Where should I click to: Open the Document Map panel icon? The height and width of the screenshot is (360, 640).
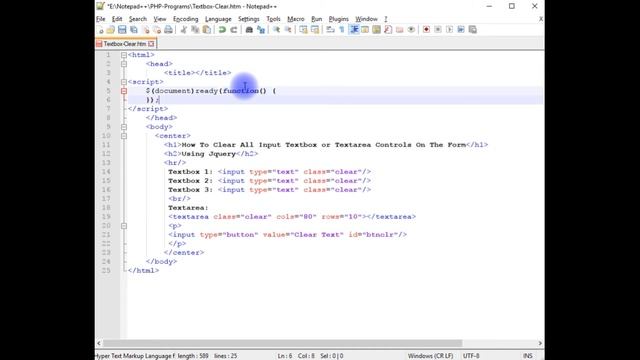coord(376,30)
